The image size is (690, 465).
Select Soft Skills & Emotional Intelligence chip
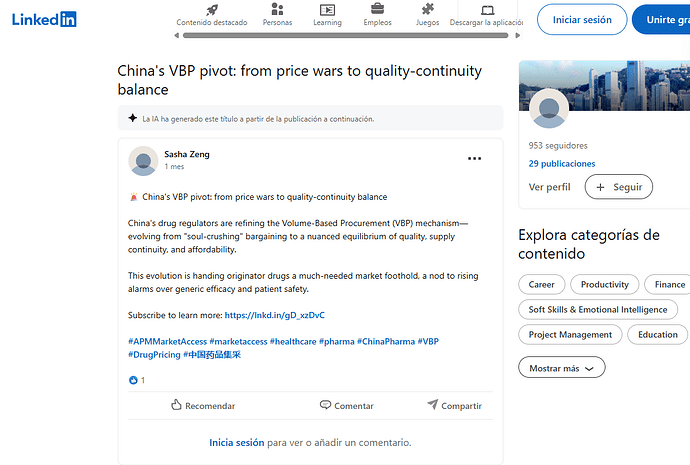(598, 310)
